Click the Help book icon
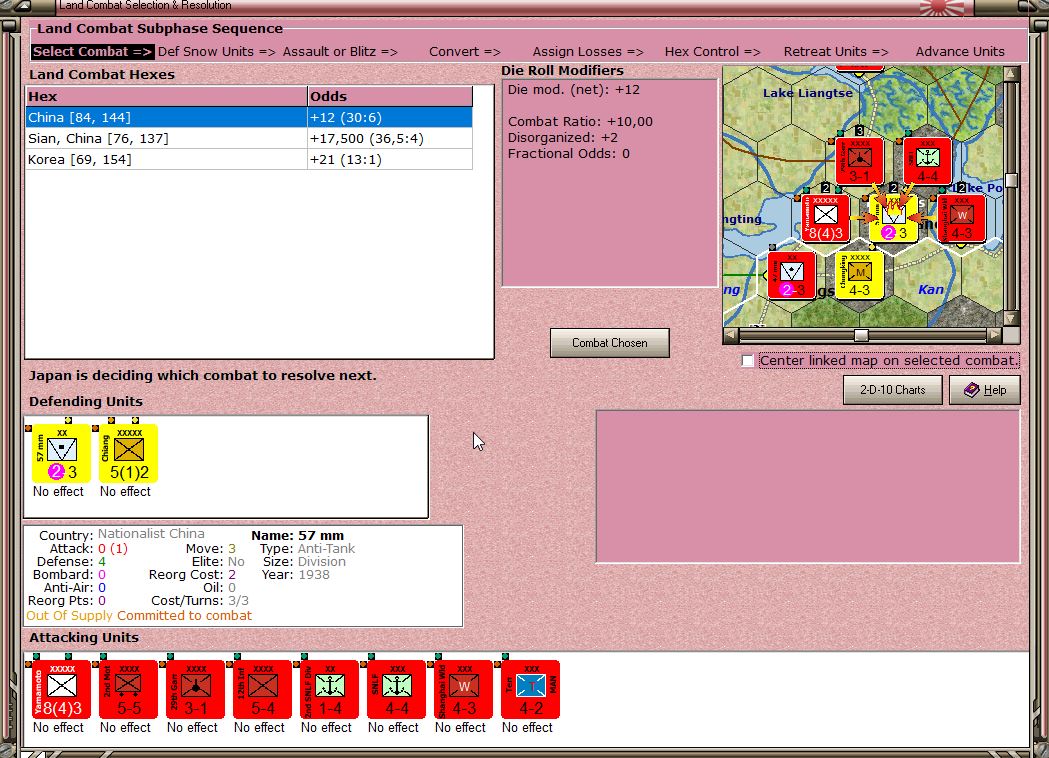1049x758 pixels. pyautogui.click(x=971, y=390)
